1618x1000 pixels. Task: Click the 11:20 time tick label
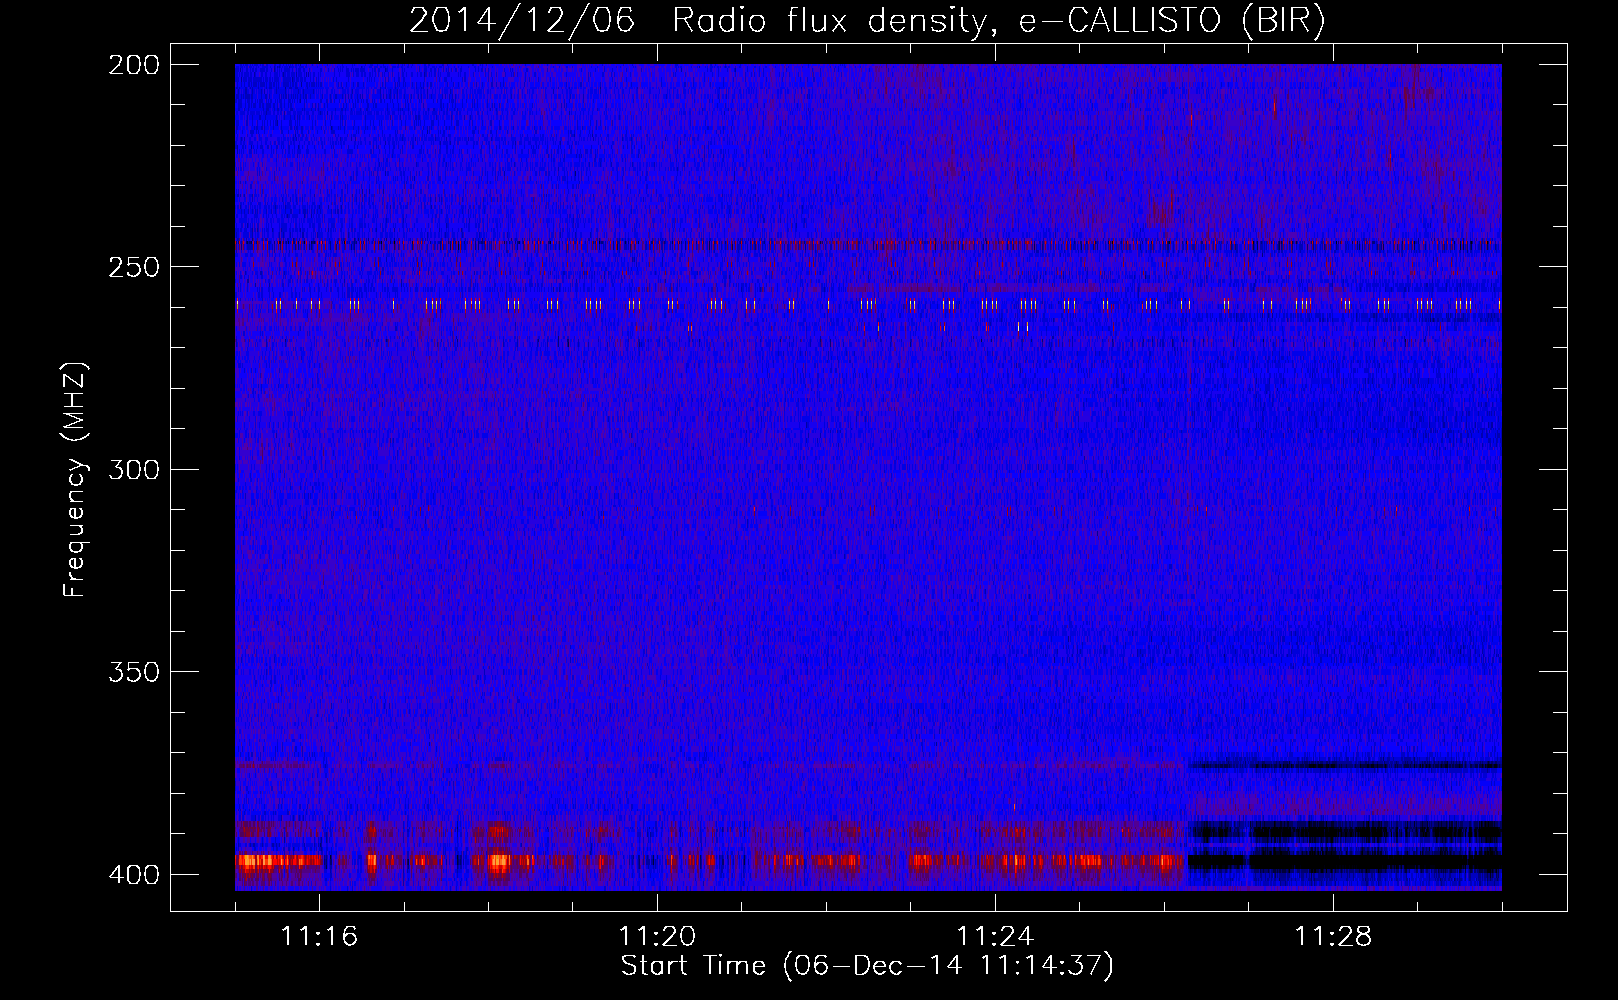click(x=657, y=936)
